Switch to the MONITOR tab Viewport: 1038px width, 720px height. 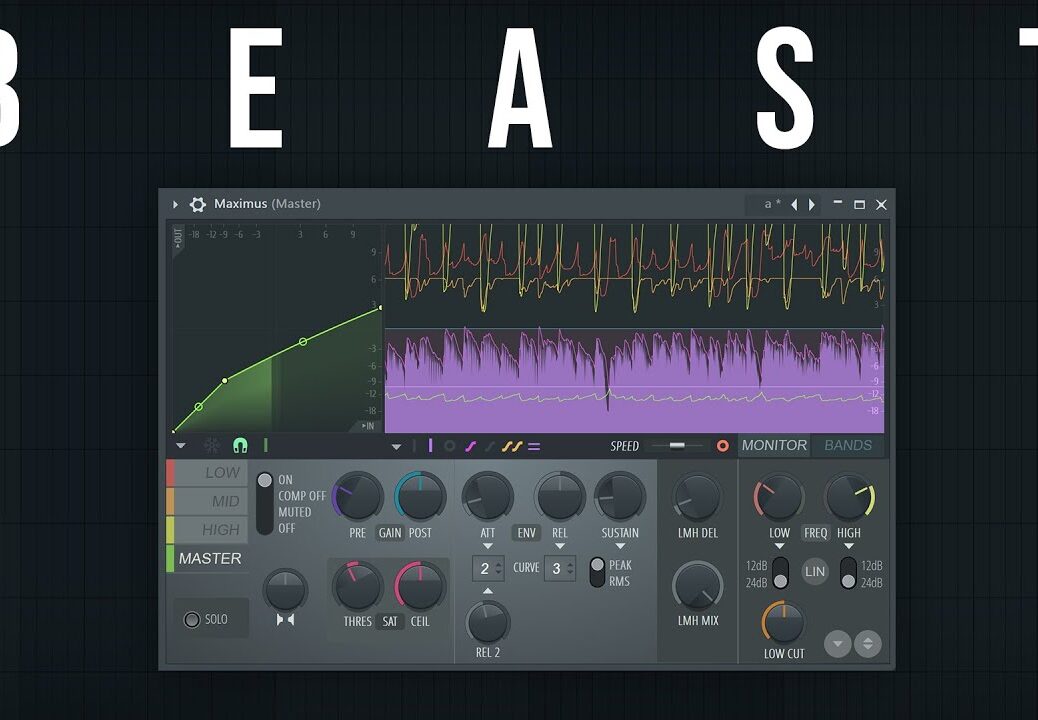774,445
